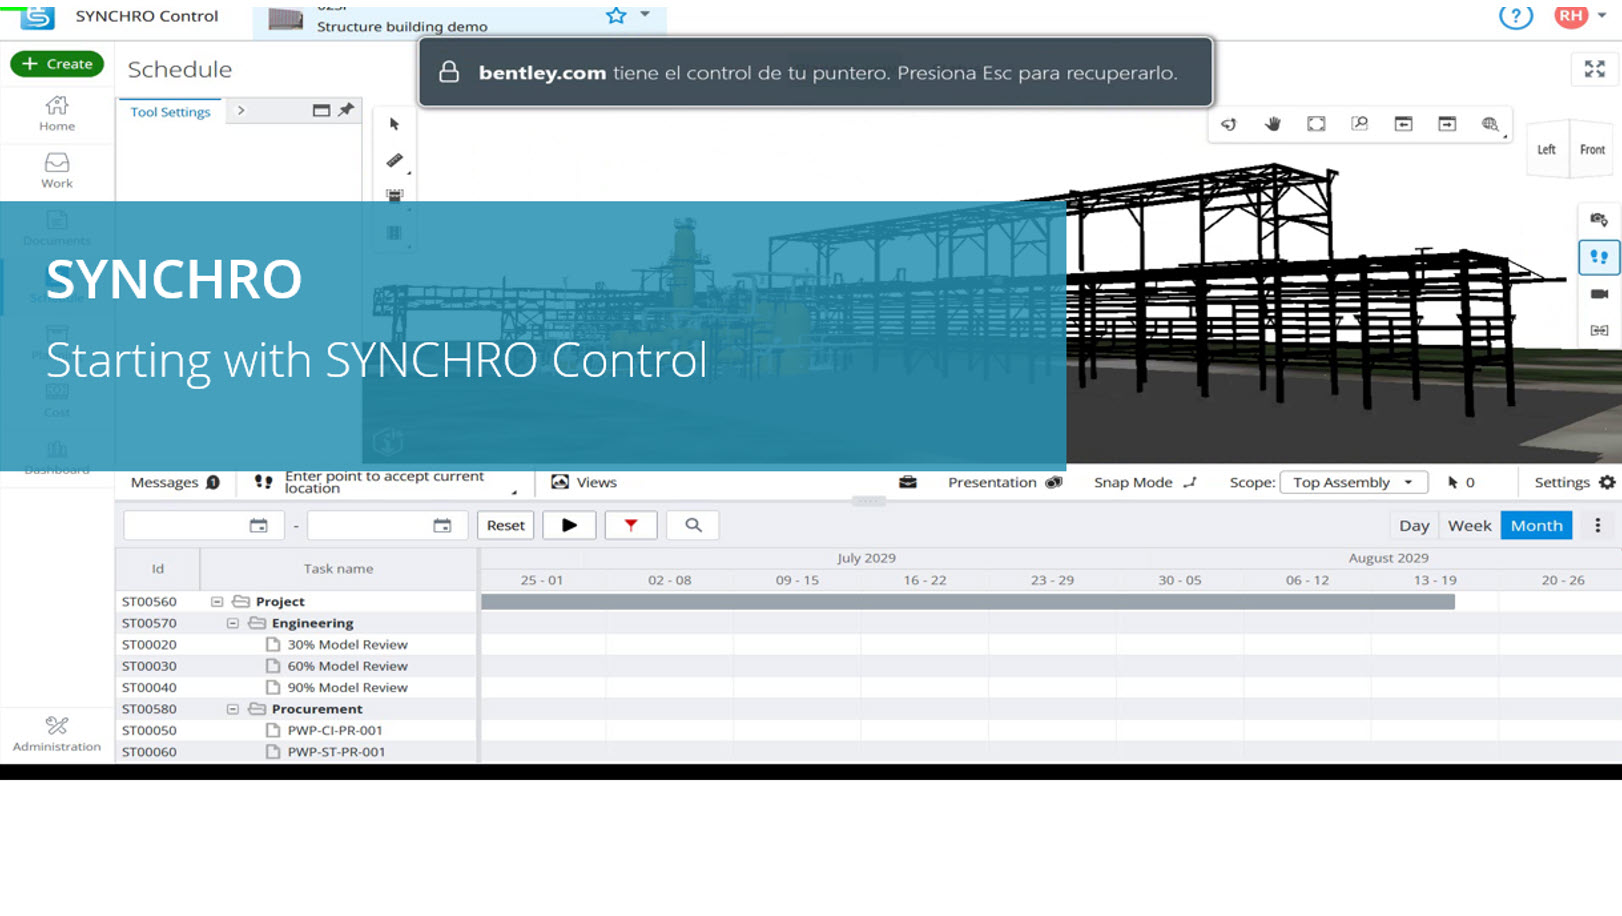Select Front face of view cube
Viewport: 1622px width, 916px height.
click(1592, 150)
